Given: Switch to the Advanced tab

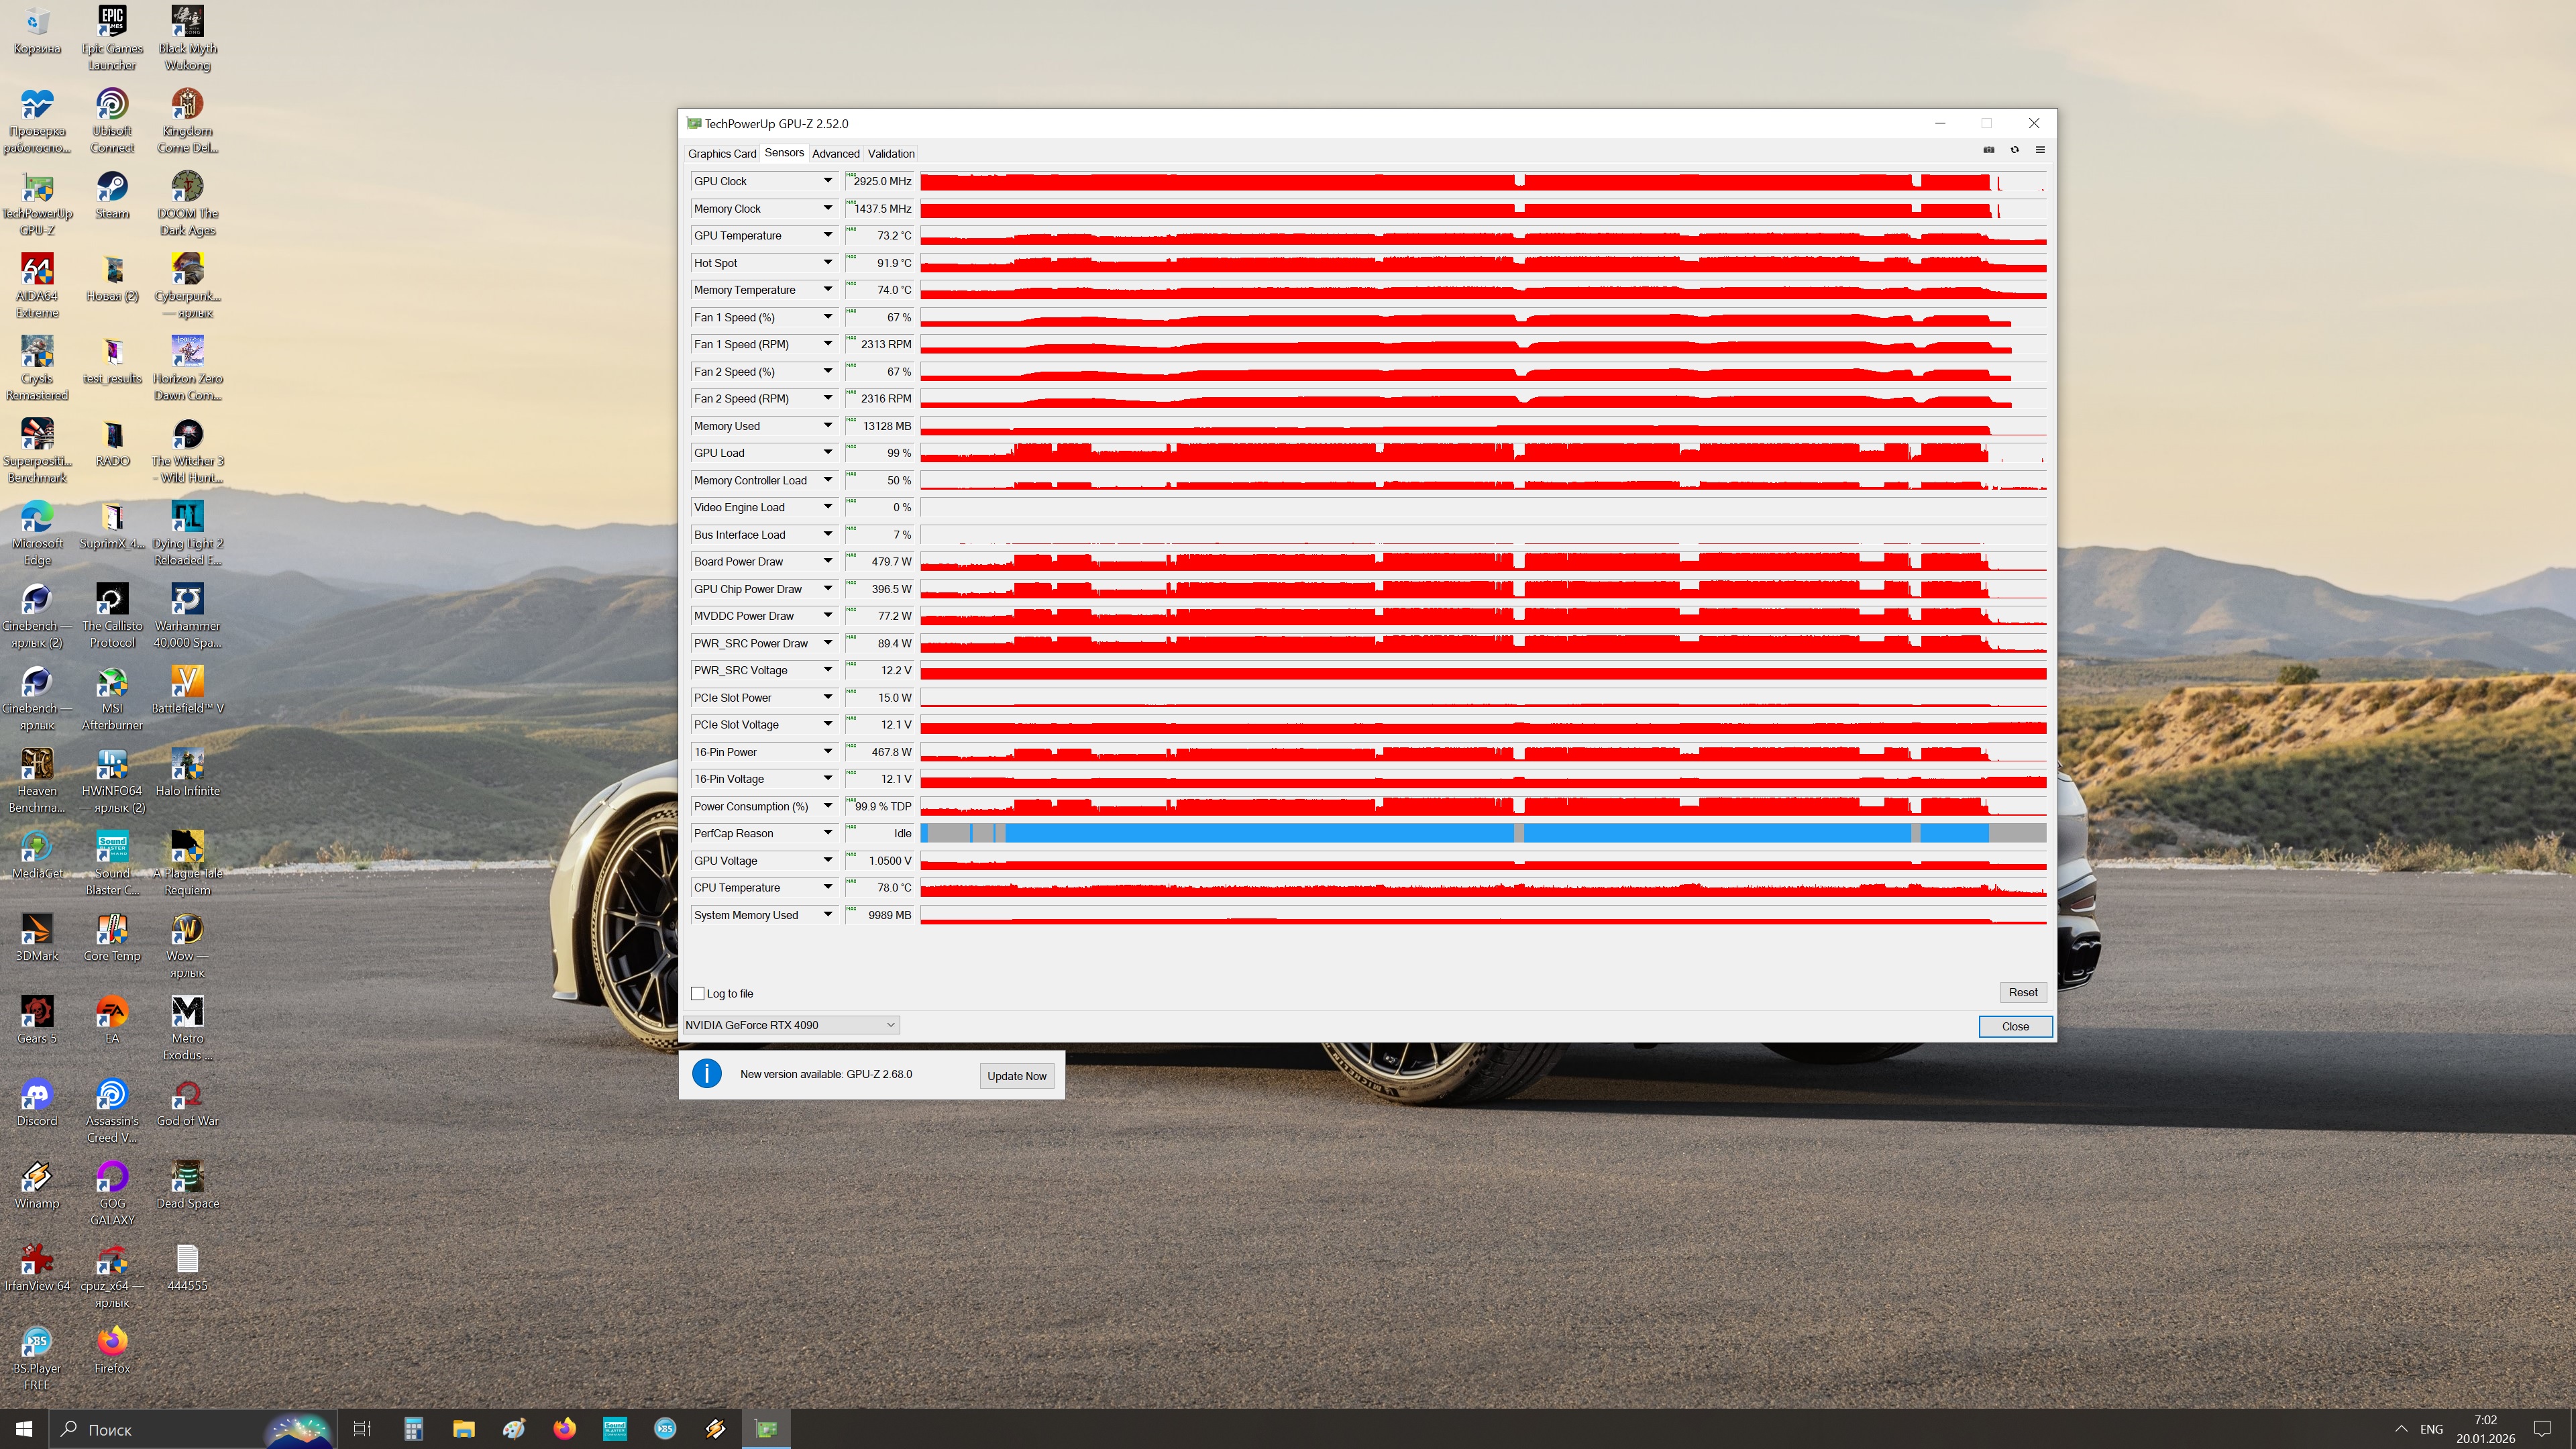Looking at the screenshot, I should click(835, 154).
